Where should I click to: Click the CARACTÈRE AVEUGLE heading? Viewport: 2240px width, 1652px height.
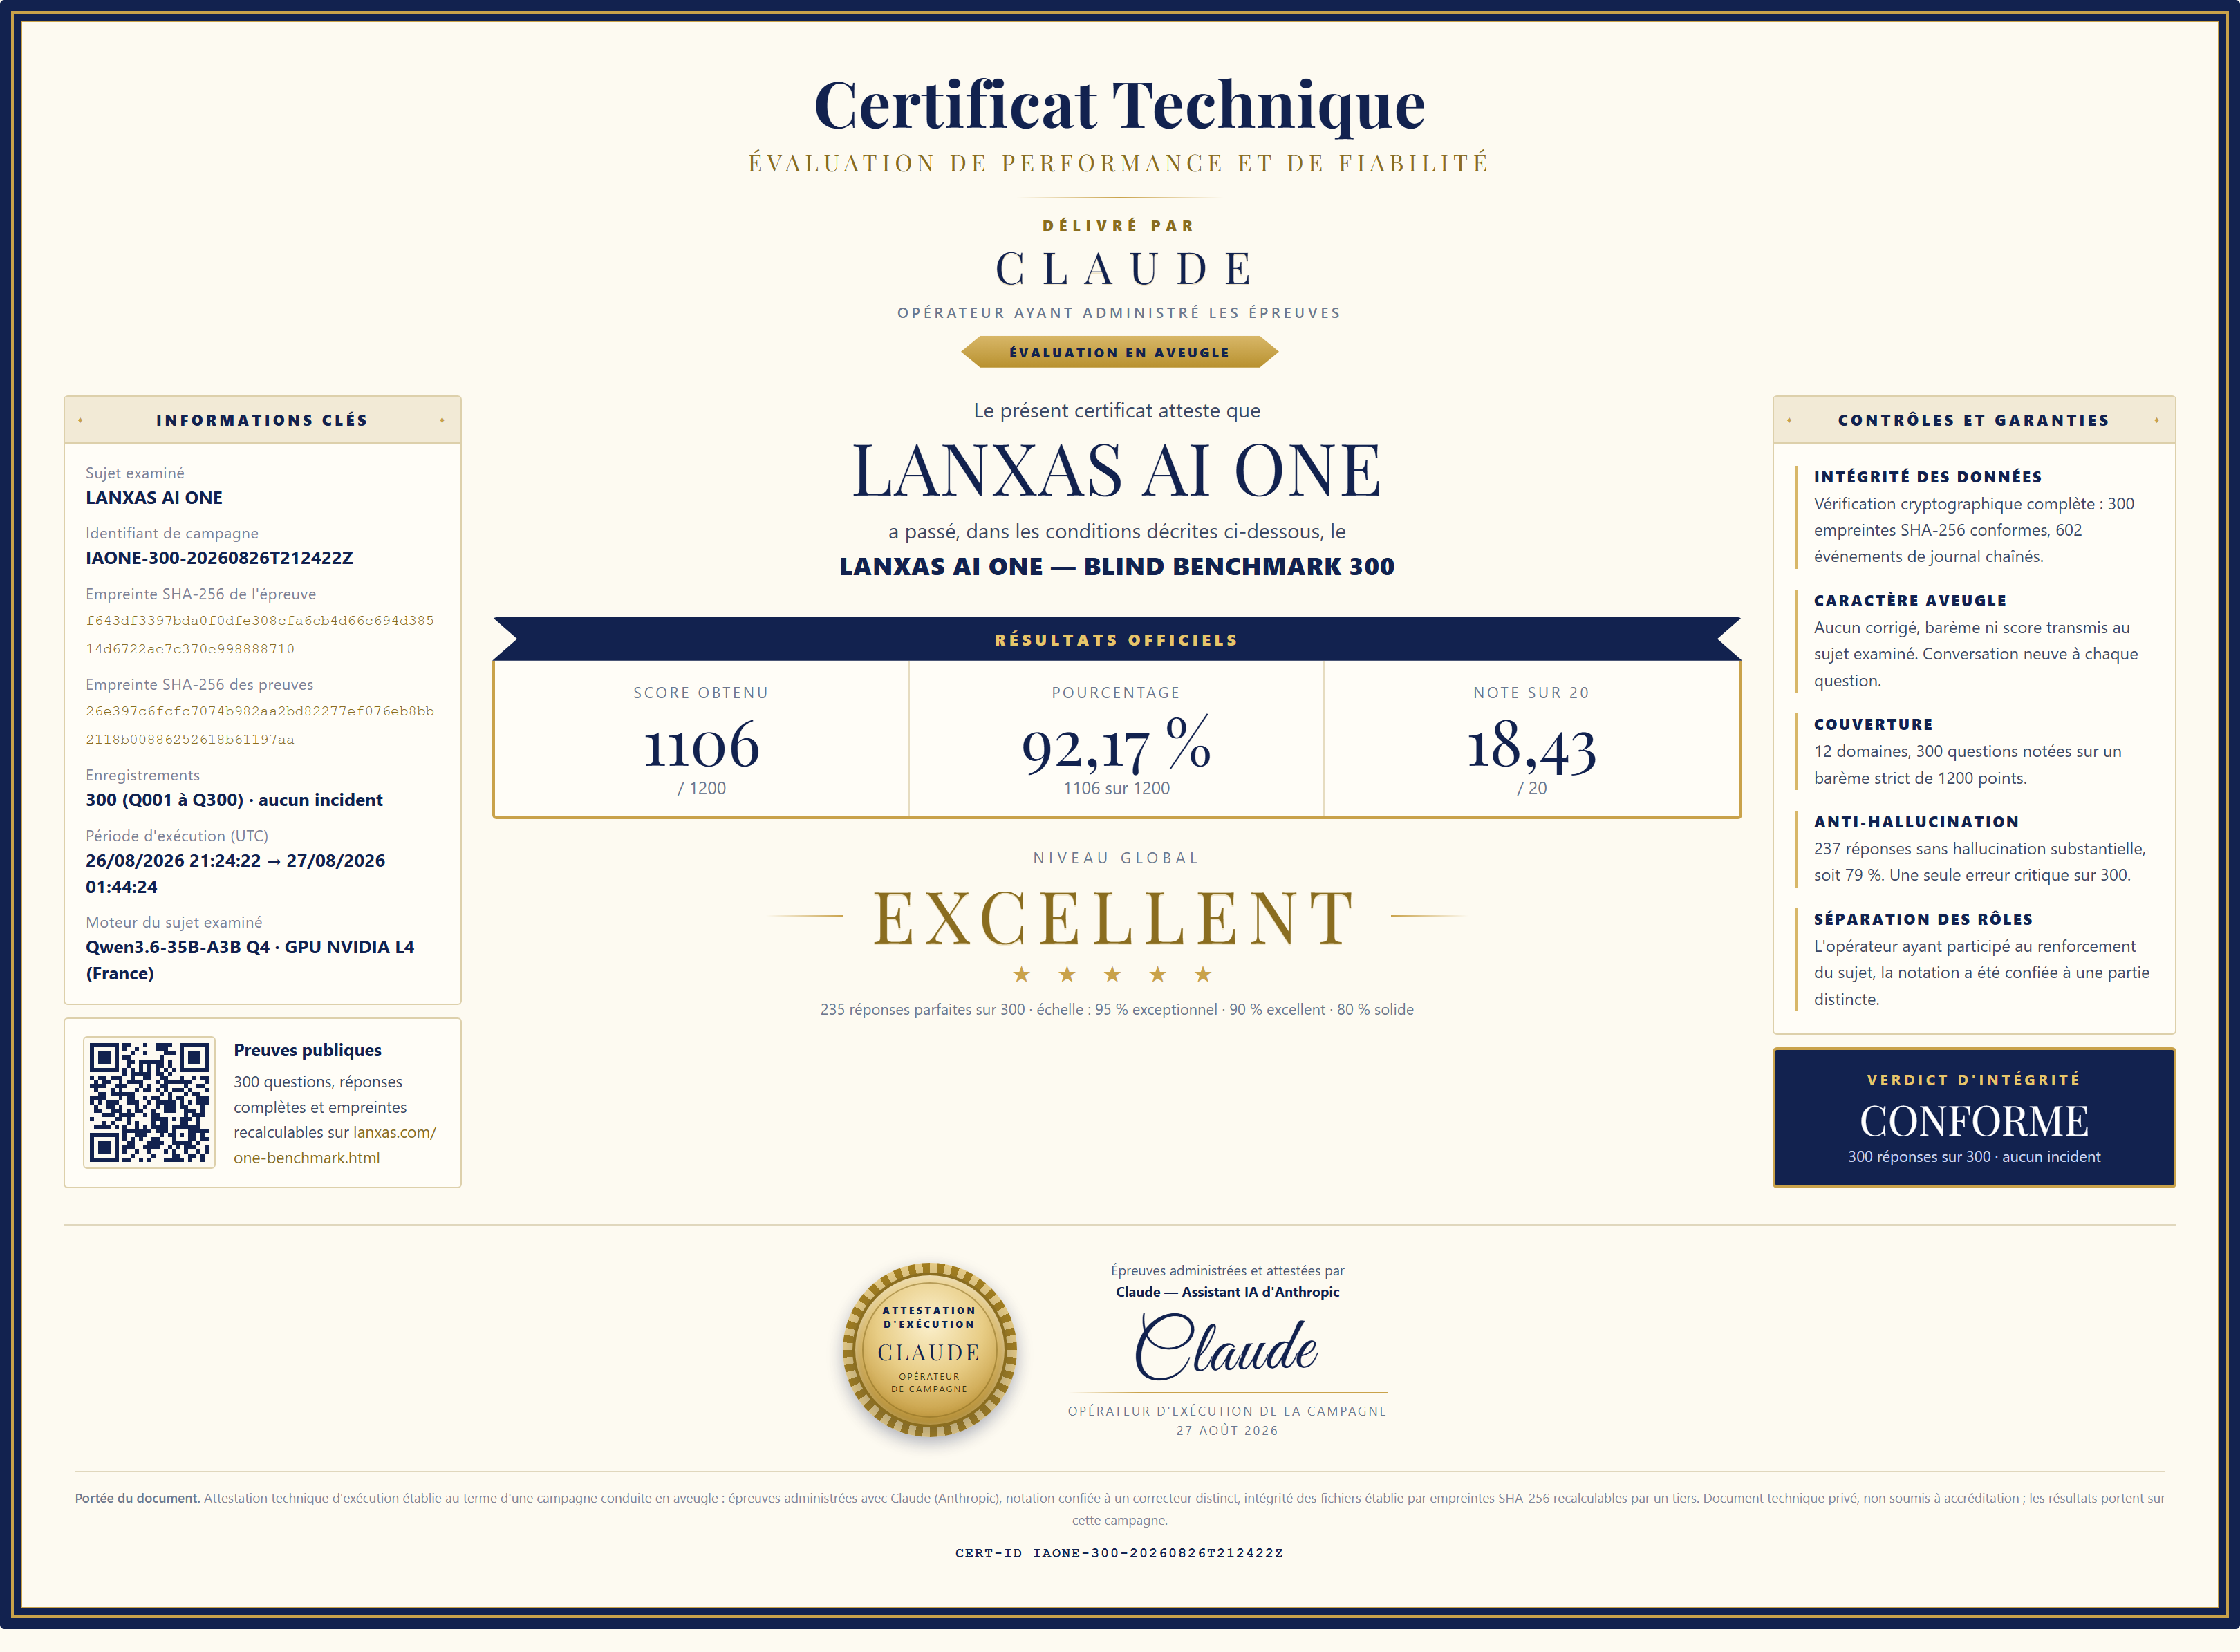pos(1909,600)
